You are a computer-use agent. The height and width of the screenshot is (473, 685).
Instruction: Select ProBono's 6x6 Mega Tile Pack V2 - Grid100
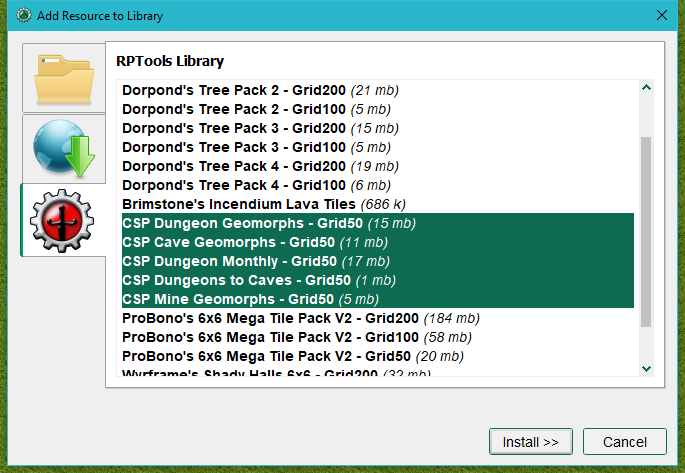pos(378,337)
